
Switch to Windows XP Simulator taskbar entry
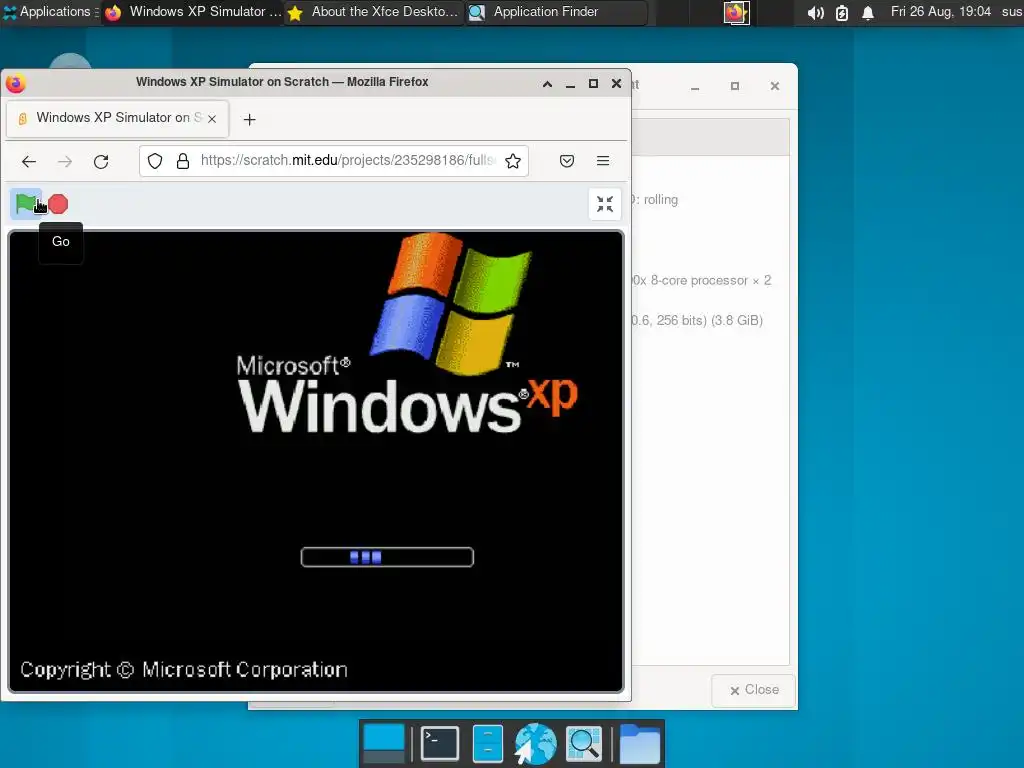click(193, 12)
